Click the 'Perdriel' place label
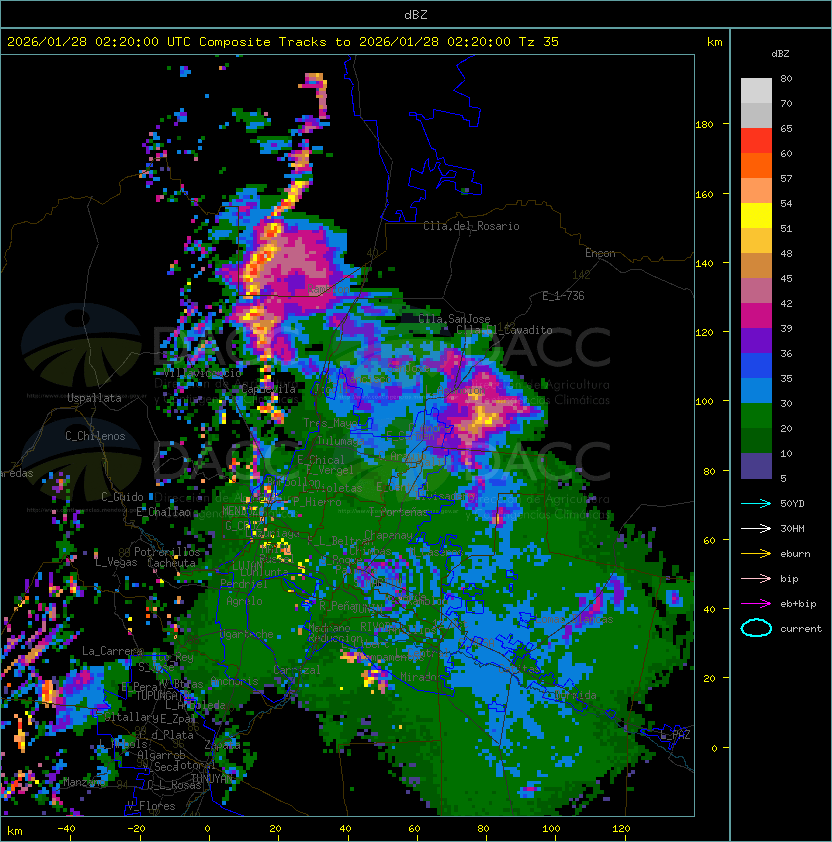The image size is (832, 842). click(x=244, y=584)
